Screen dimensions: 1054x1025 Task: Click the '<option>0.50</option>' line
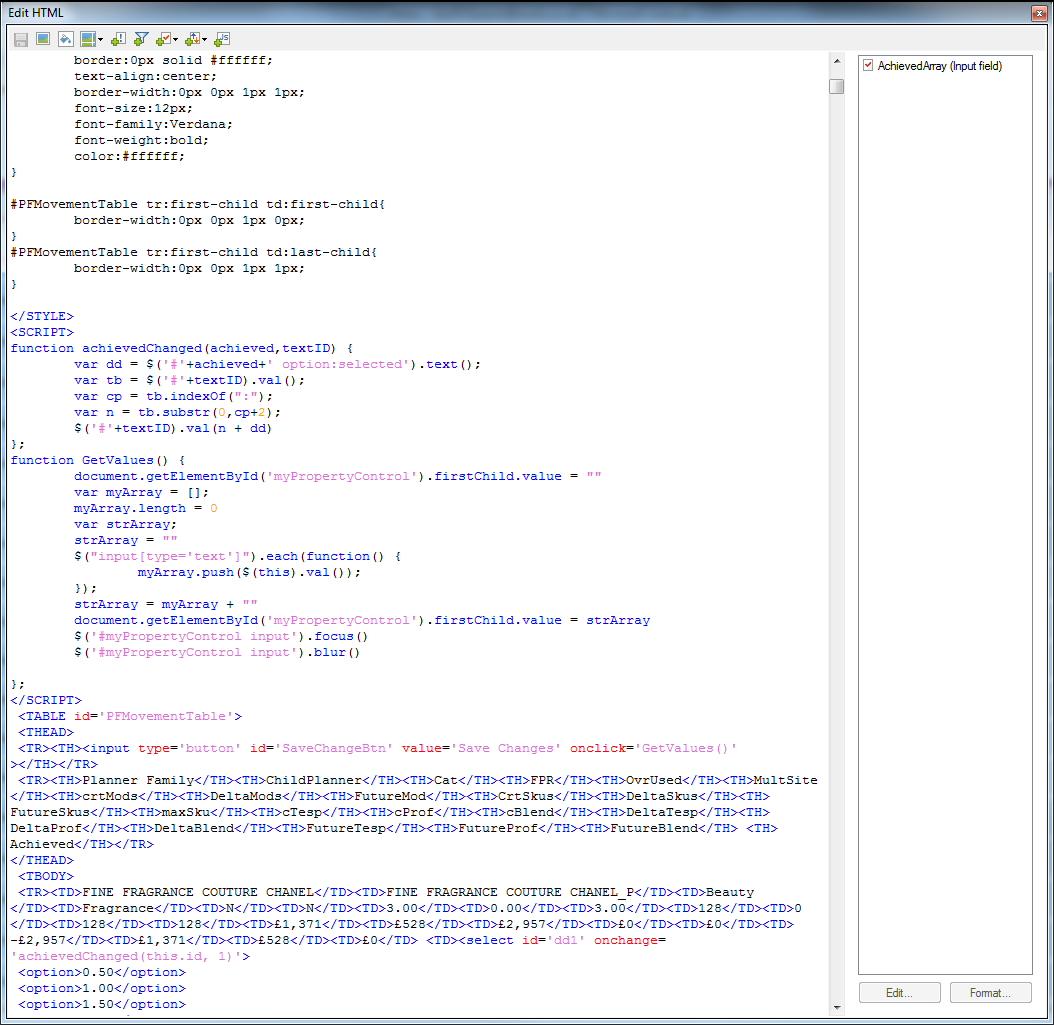point(102,973)
